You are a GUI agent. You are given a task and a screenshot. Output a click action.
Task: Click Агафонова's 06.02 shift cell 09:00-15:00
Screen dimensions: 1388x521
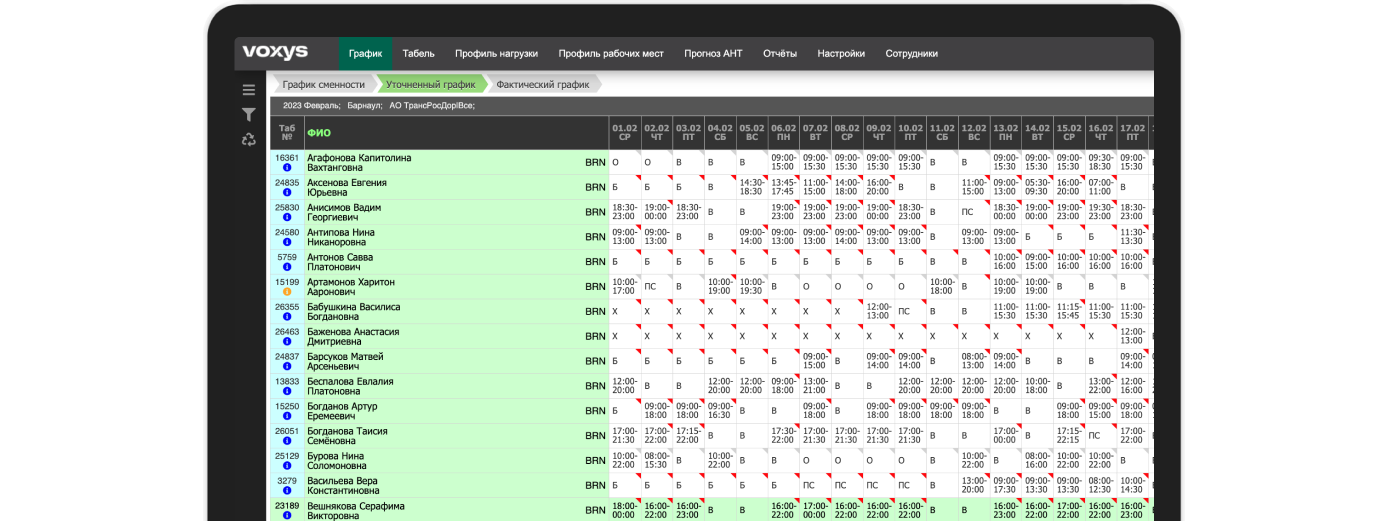point(784,162)
